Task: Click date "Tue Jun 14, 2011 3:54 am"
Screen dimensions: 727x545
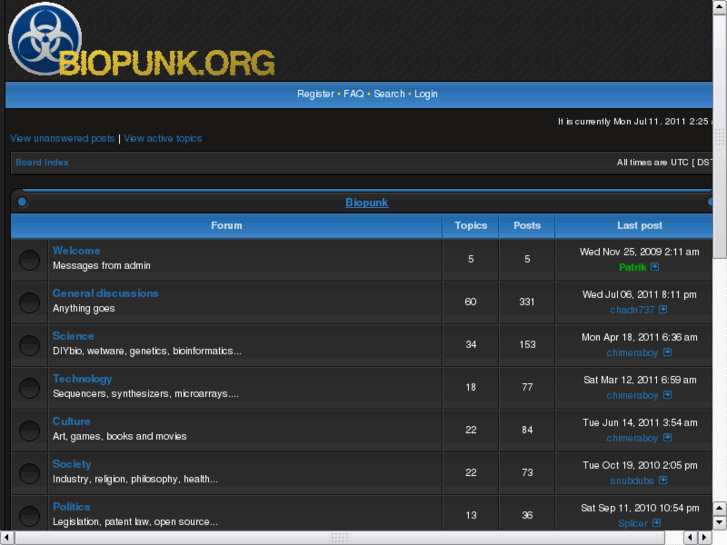Action: coord(640,423)
